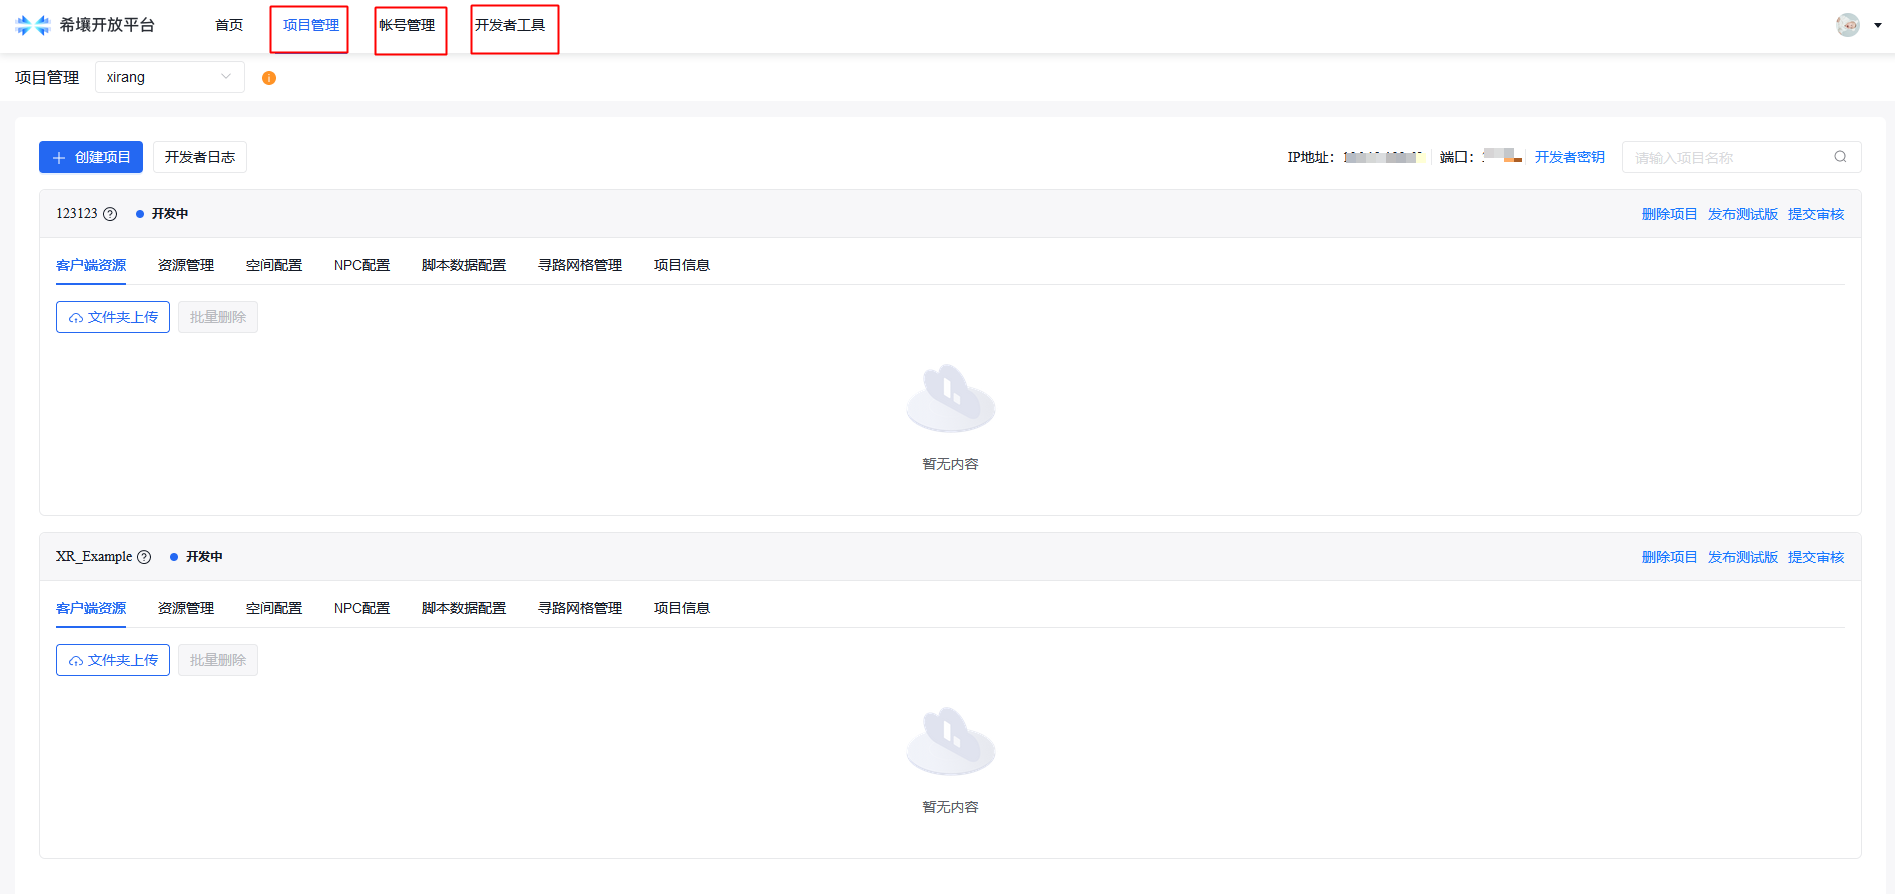The image size is (1895, 894).
Task: Switch to 资源管理 tab in 123123 project
Action: pos(186,265)
